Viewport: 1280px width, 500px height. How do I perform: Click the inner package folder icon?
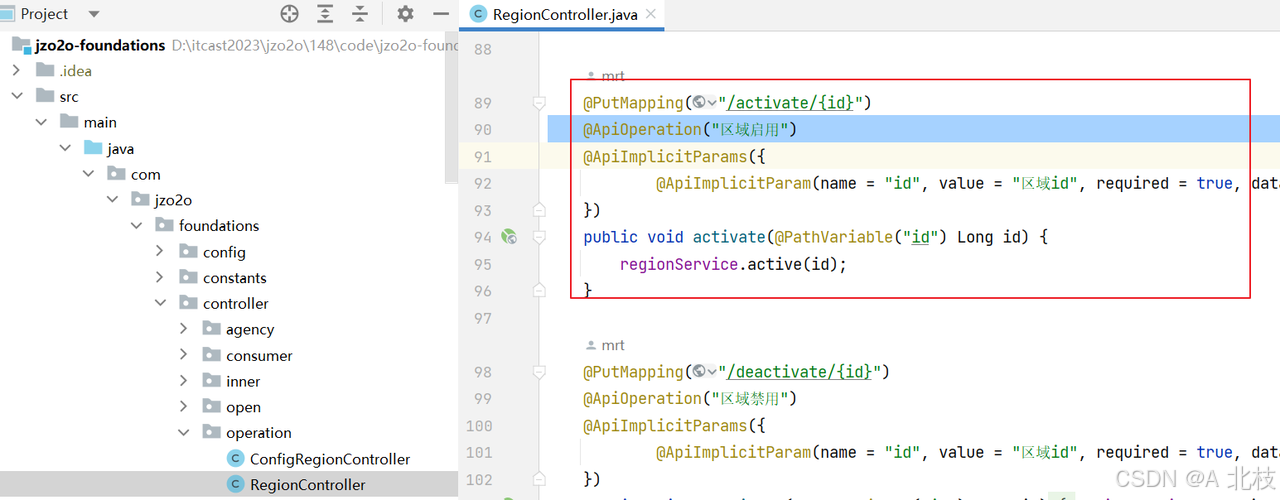tap(211, 381)
